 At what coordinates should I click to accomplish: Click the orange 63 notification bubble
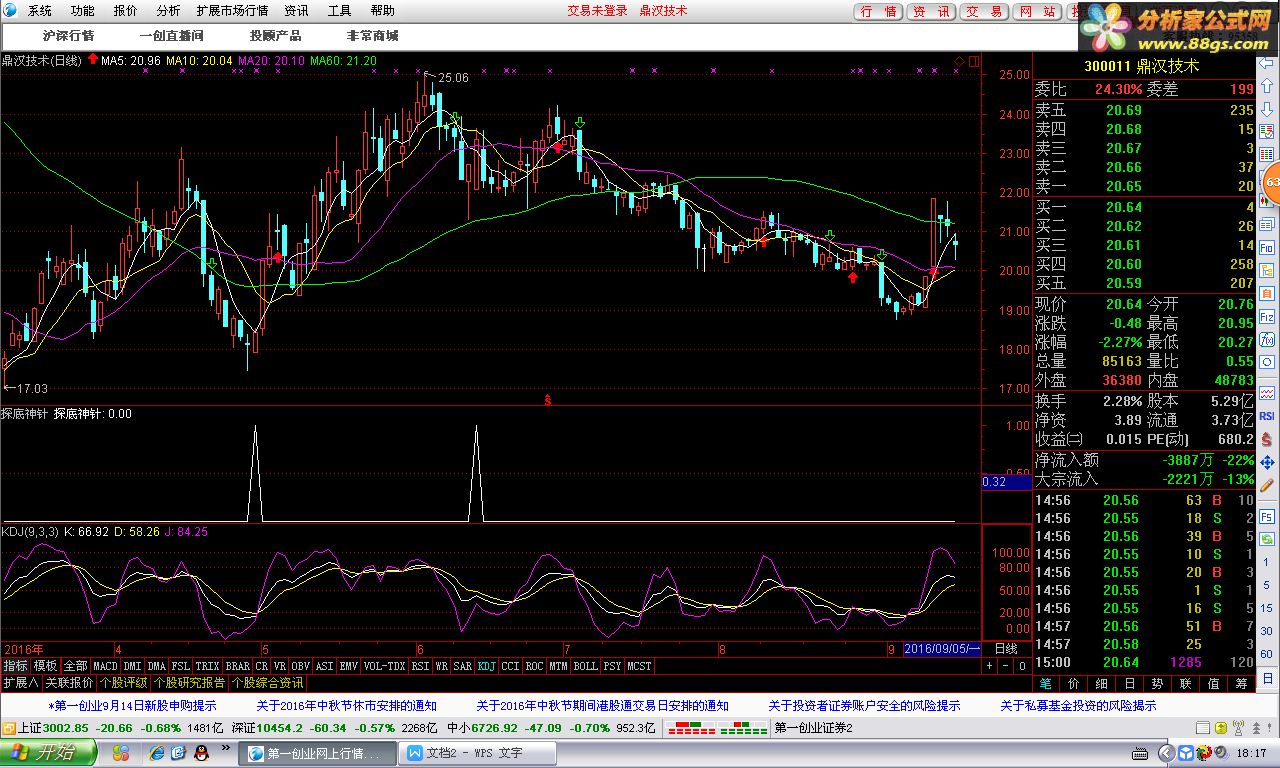click(1271, 183)
